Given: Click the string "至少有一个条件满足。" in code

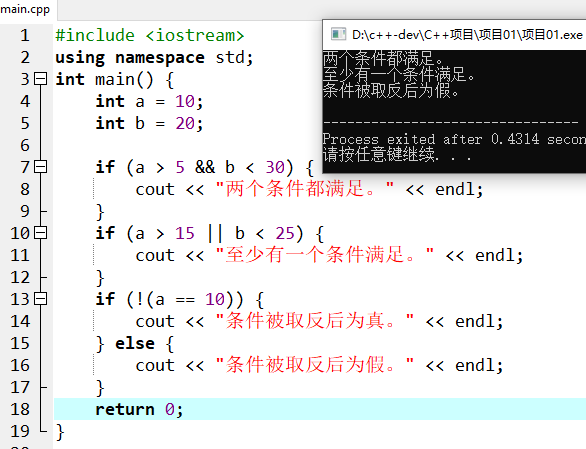Looking at the screenshot, I should pyautogui.click(x=325, y=255).
